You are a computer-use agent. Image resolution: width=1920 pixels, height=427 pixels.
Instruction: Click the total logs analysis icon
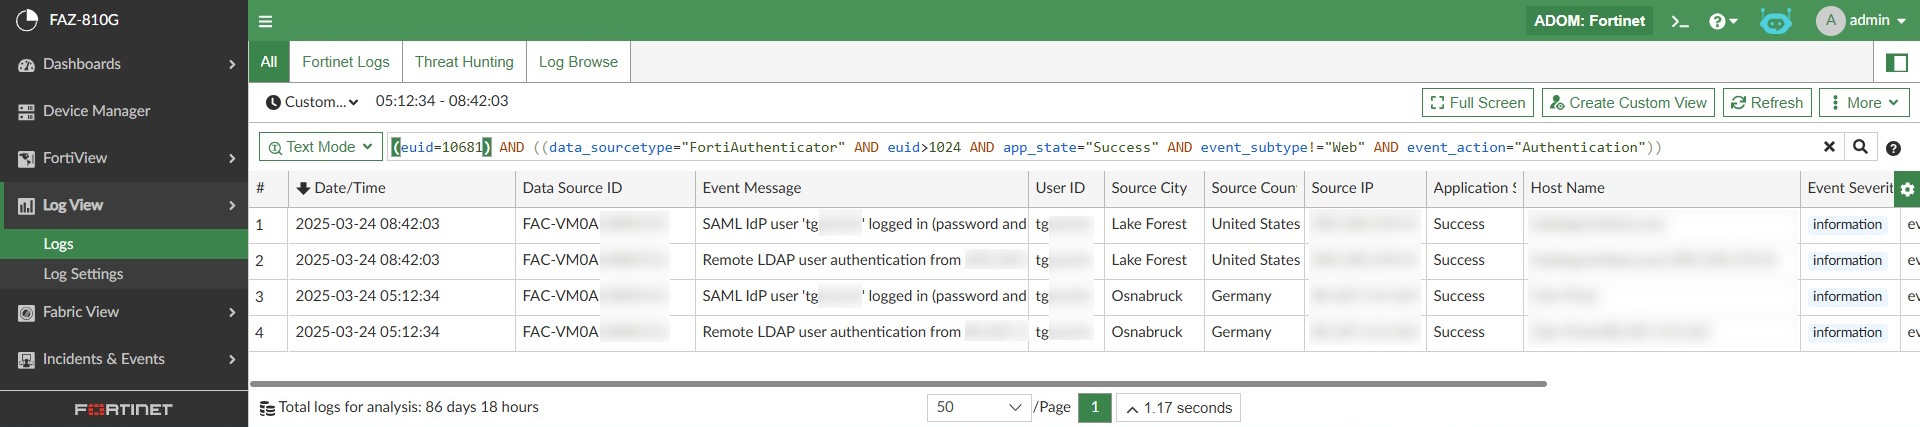(267, 408)
